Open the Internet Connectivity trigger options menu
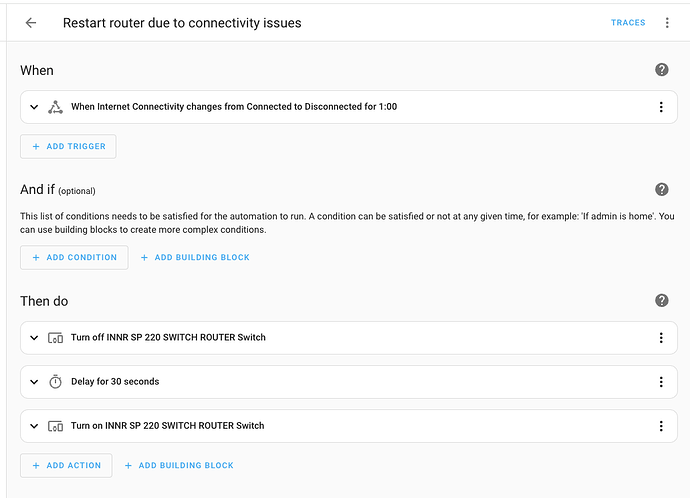Screen dimensions: 690x498 click(661, 107)
